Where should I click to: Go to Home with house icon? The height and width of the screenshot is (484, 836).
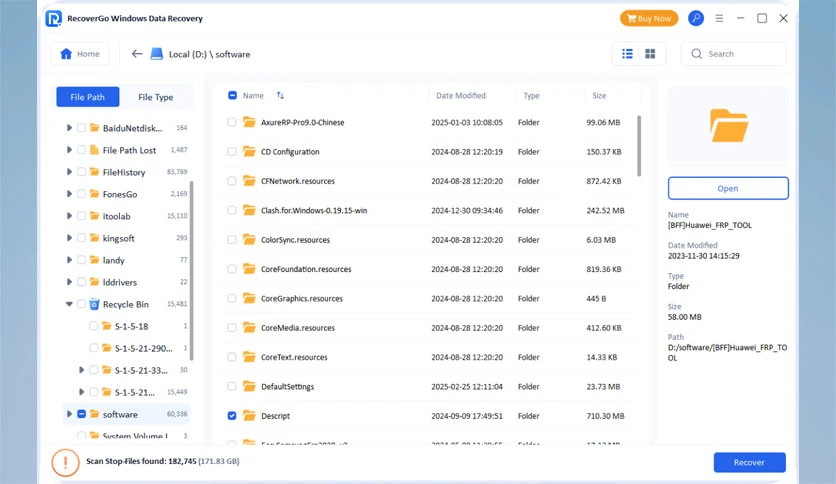[80, 54]
